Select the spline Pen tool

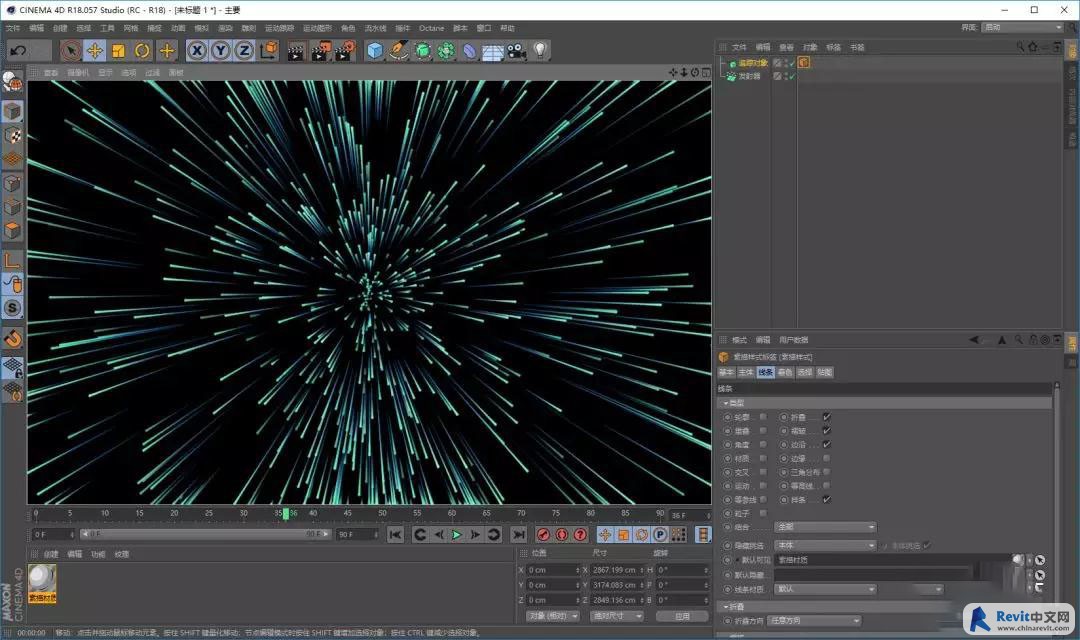[398, 51]
